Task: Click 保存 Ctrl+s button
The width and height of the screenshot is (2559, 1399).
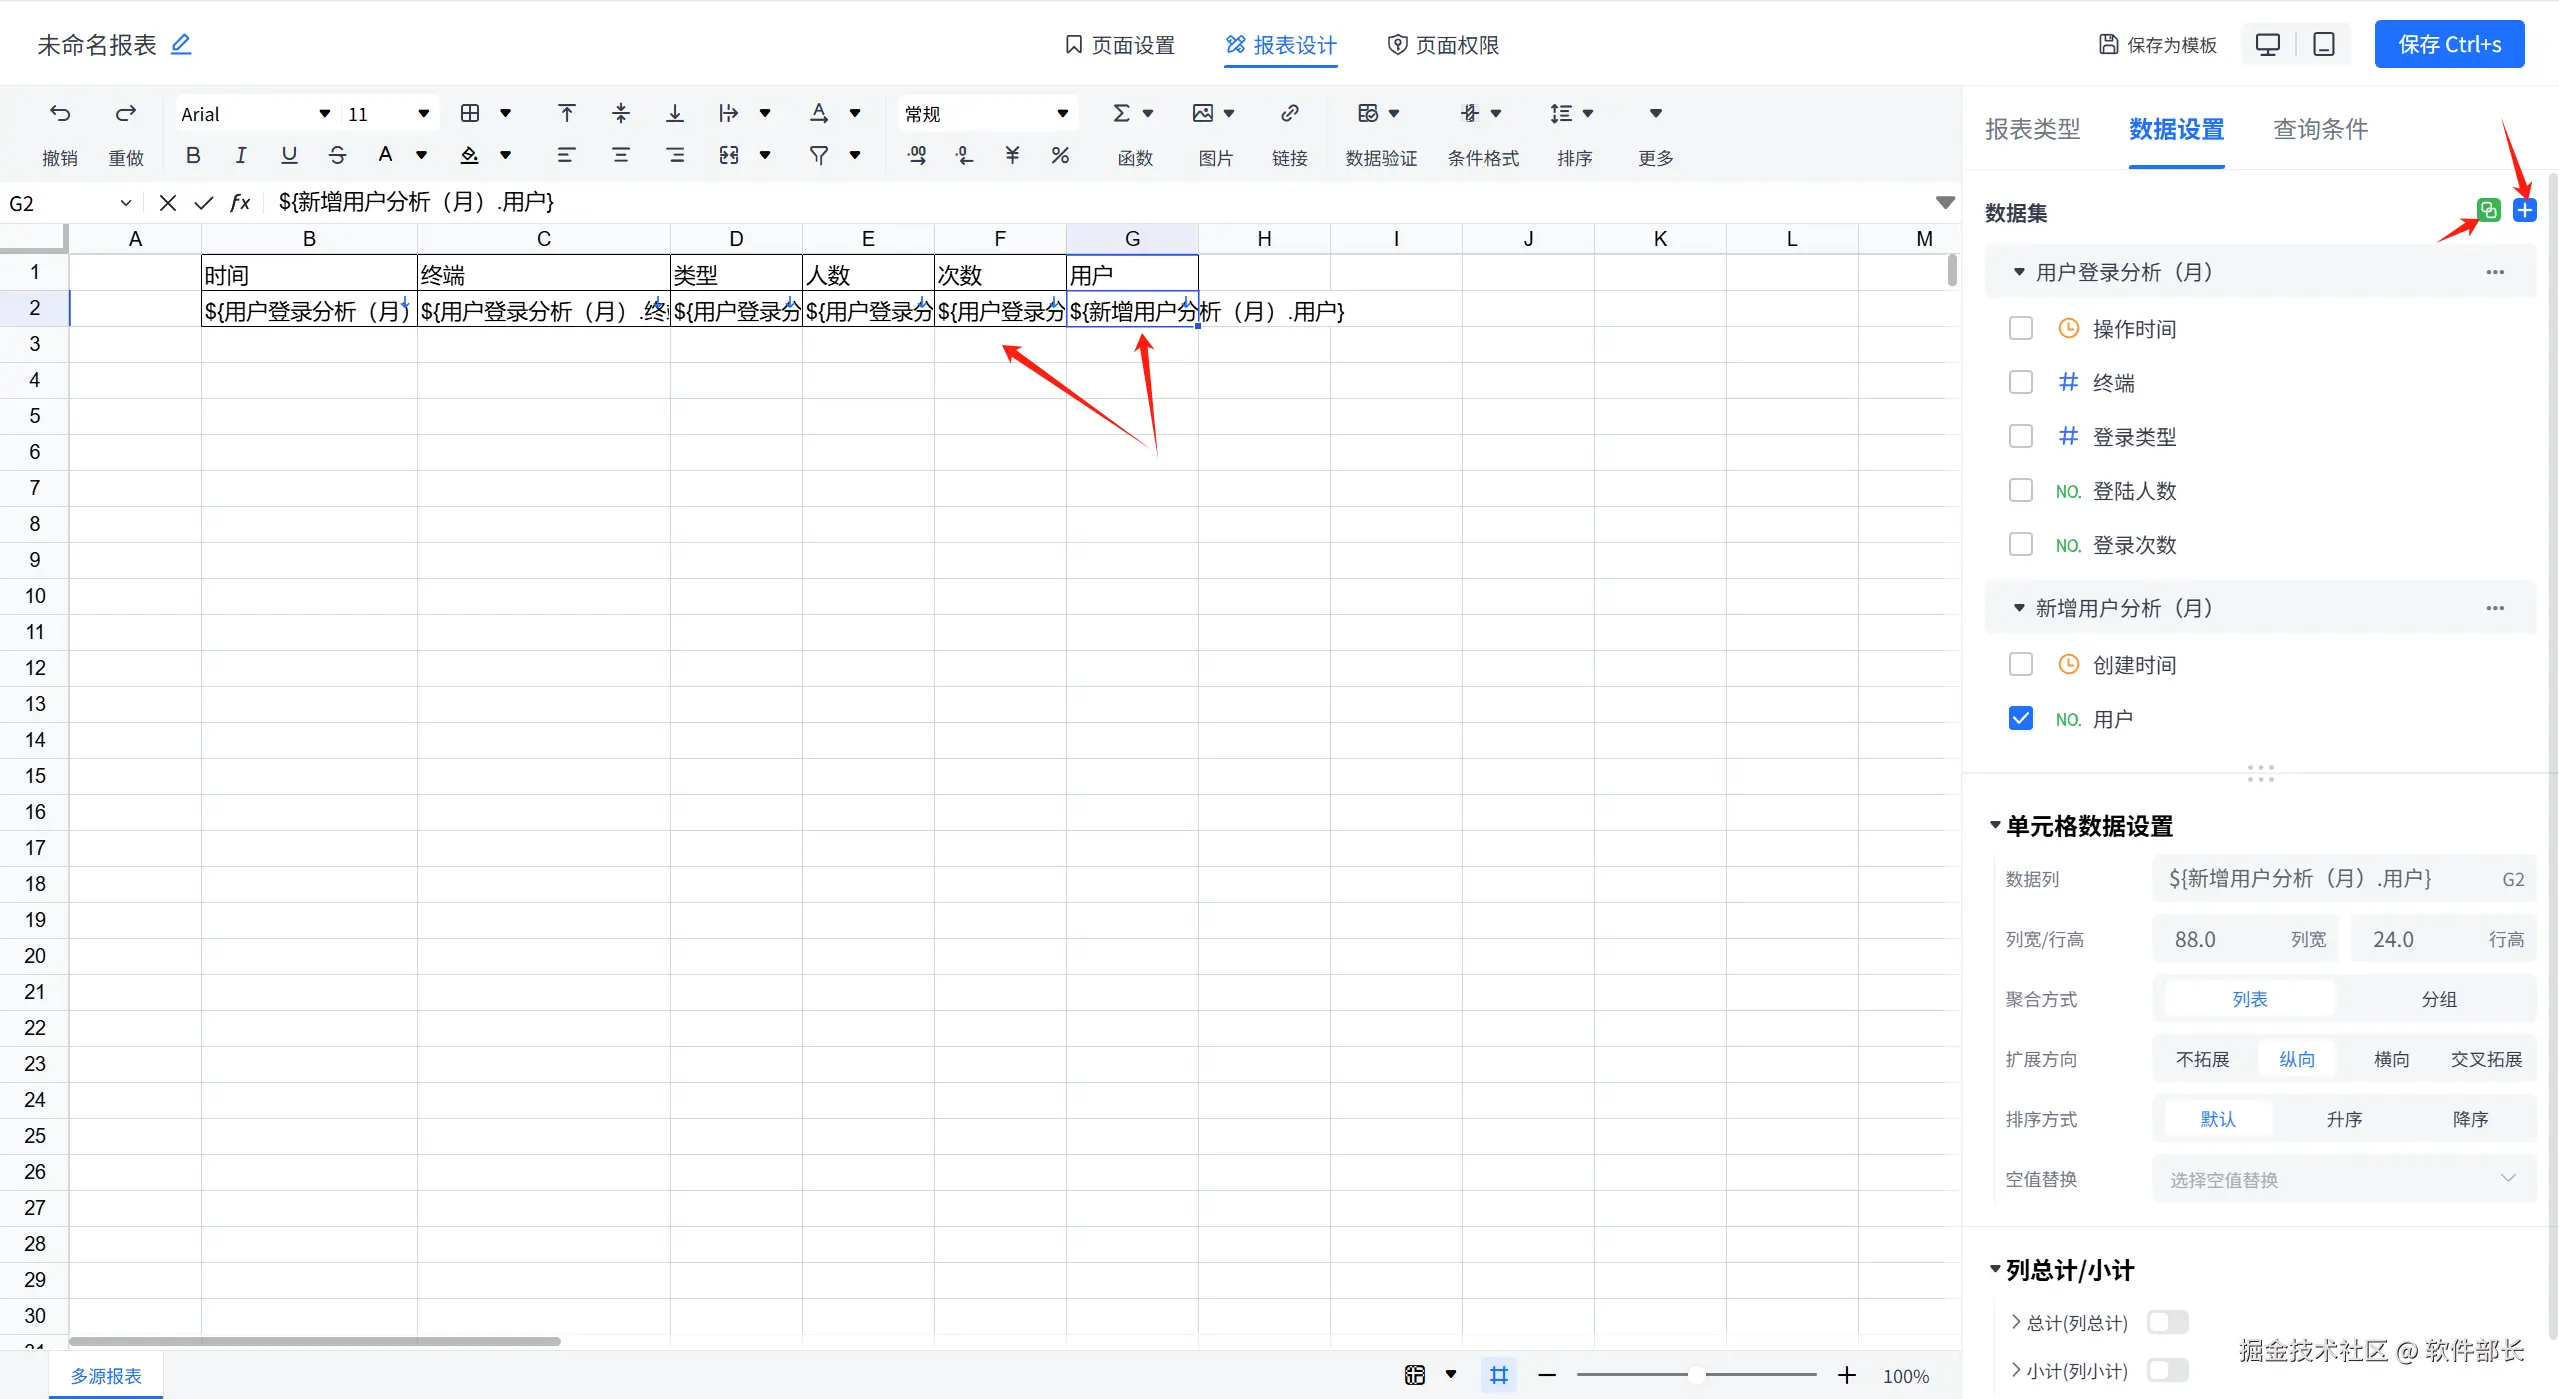Action: [x=2449, y=44]
